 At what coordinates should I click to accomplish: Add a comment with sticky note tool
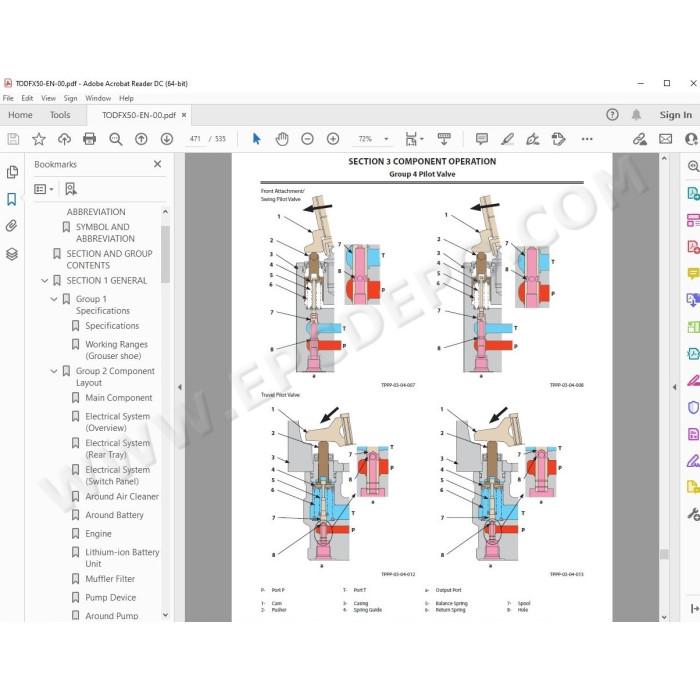click(x=482, y=139)
